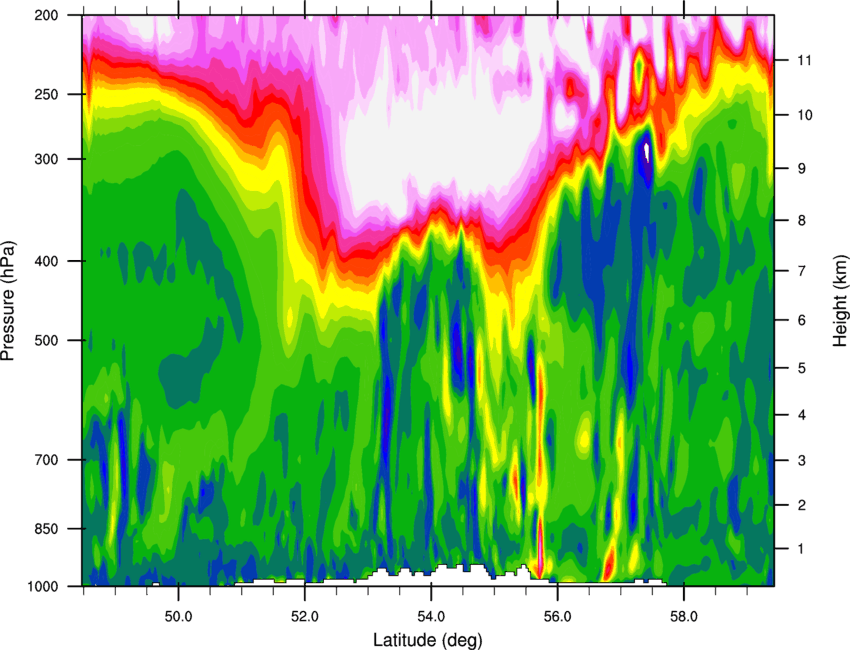Click the 50.0 latitude tick label

178,616
